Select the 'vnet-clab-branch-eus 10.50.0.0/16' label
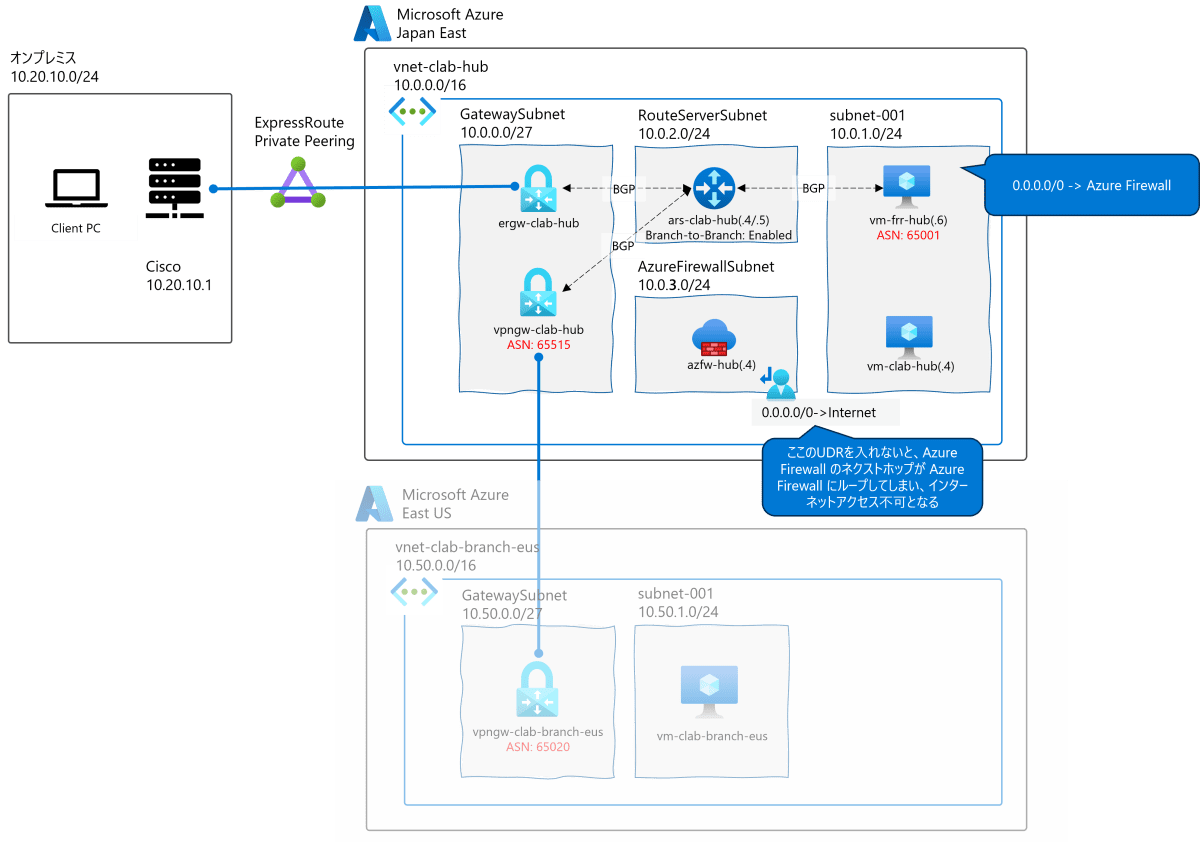Screen dimensions: 1200x842 (x=468, y=557)
